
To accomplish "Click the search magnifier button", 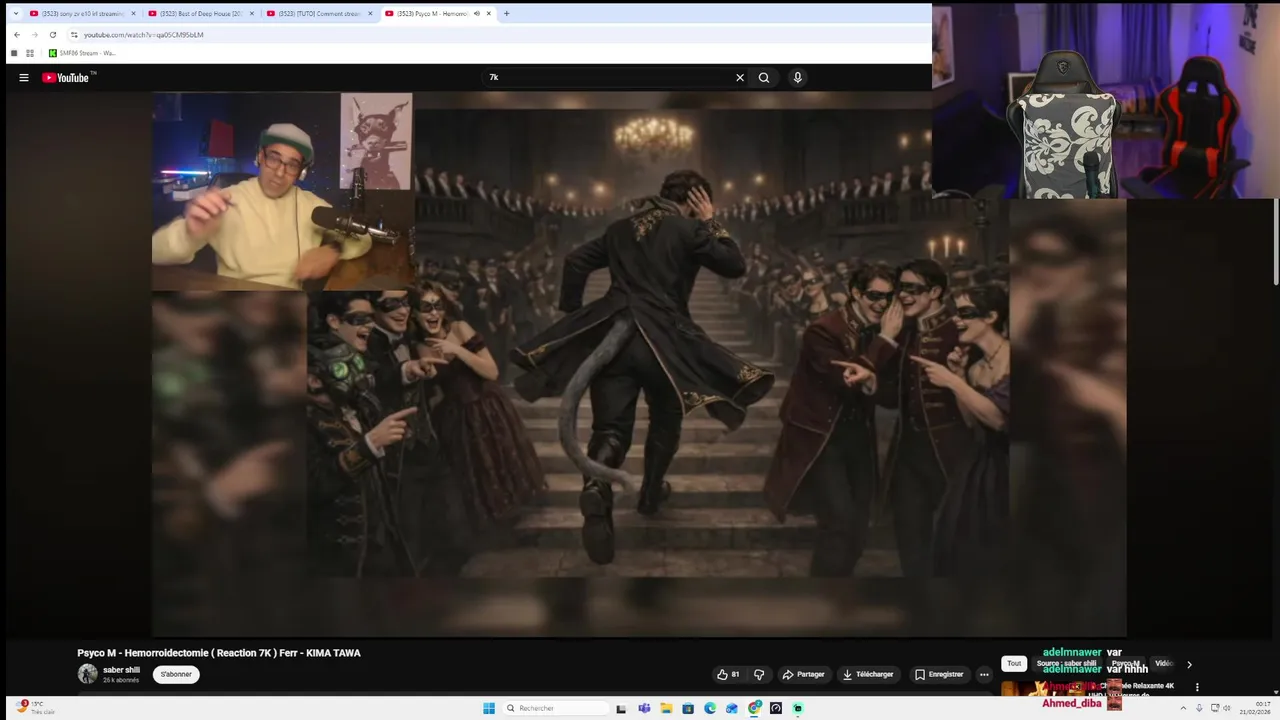I will (764, 77).
